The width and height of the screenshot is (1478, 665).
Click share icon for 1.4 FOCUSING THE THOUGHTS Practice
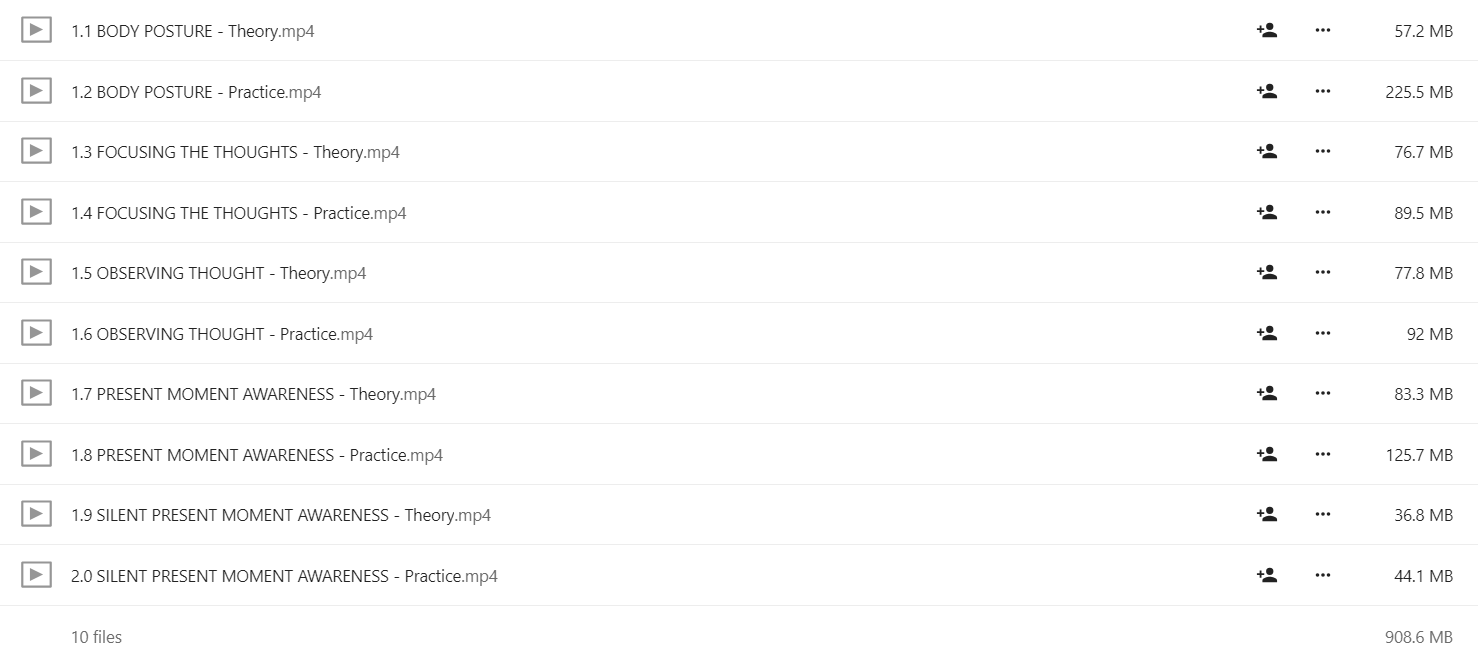pos(1267,212)
